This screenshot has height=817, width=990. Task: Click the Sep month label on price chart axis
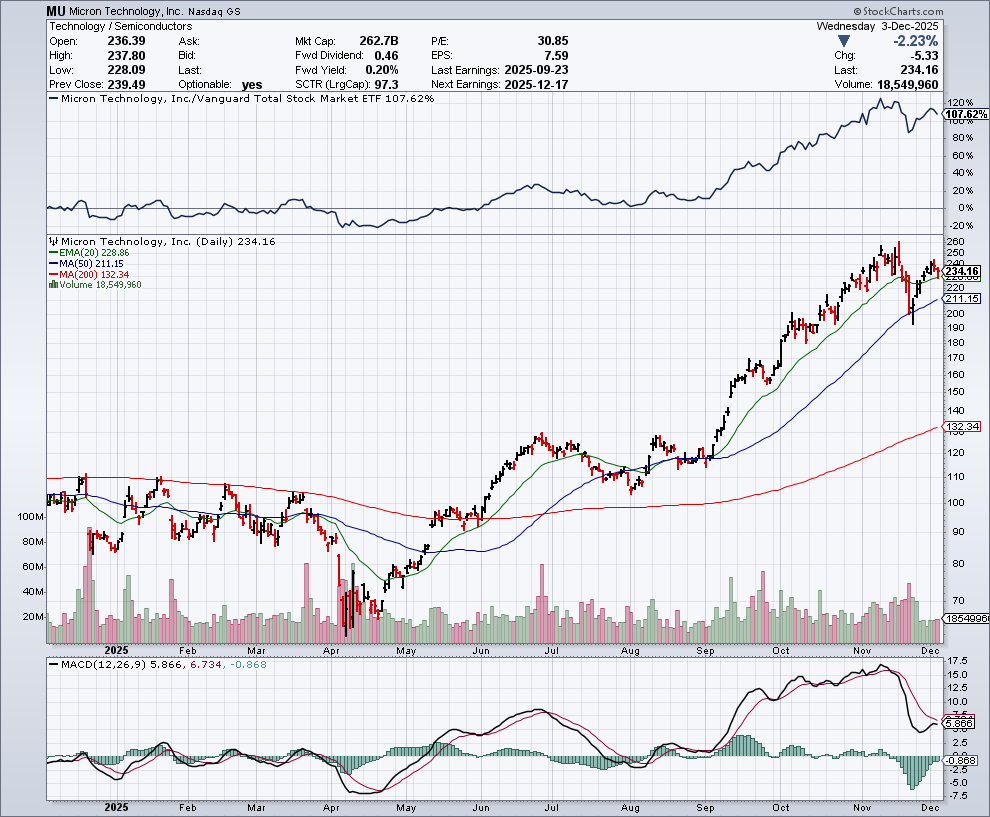click(x=707, y=649)
